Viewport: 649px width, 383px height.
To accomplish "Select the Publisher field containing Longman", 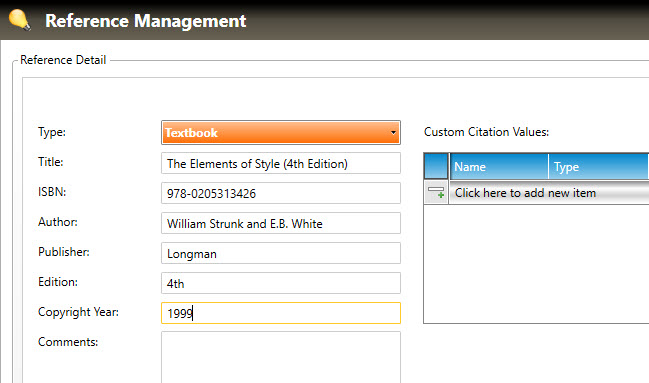I will pyautogui.click(x=281, y=253).
